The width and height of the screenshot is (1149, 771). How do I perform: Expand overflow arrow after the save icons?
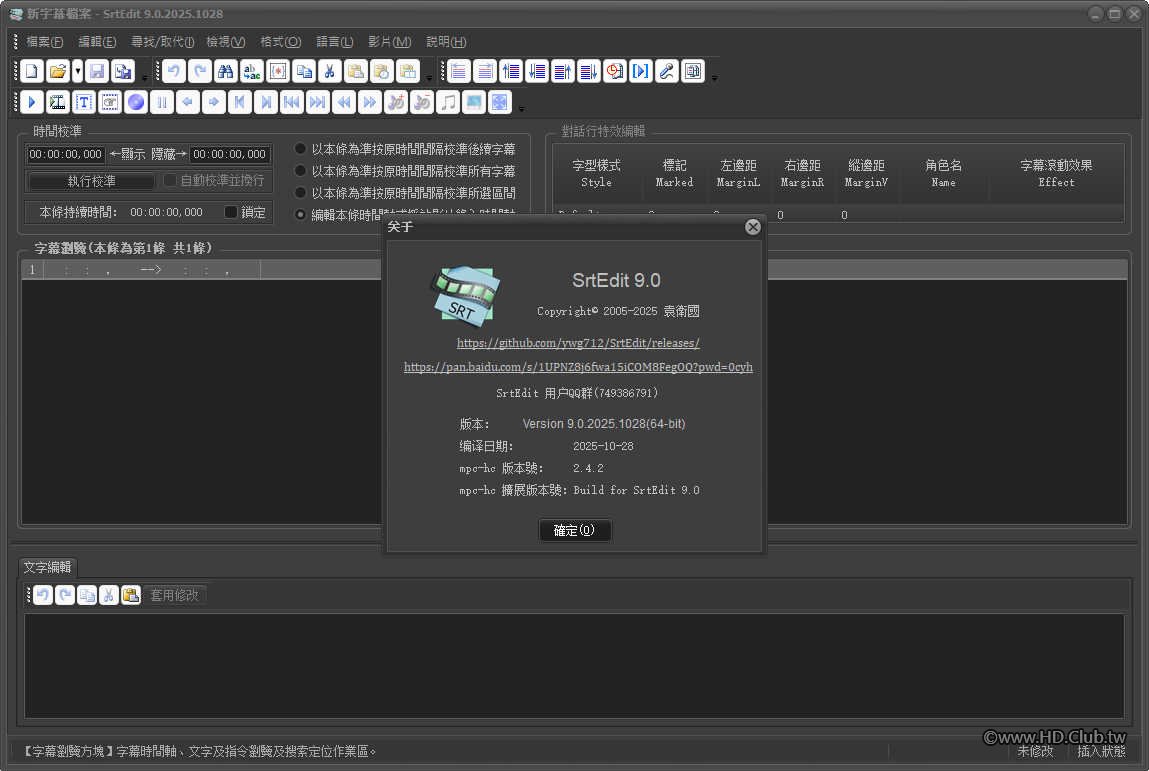click(144, 77)
